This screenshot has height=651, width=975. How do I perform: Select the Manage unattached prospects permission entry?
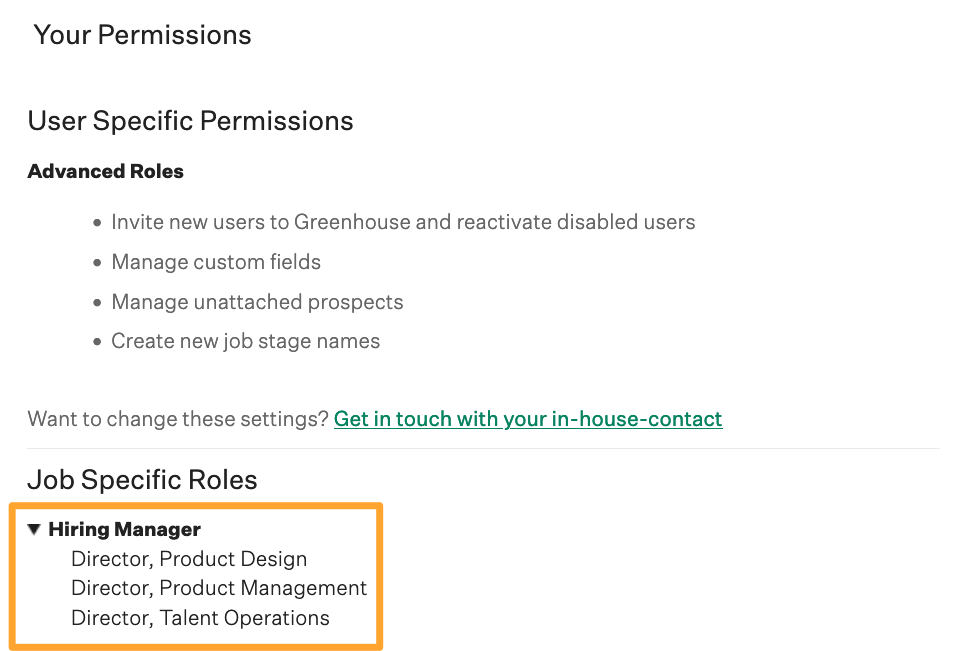click(257, 301)
